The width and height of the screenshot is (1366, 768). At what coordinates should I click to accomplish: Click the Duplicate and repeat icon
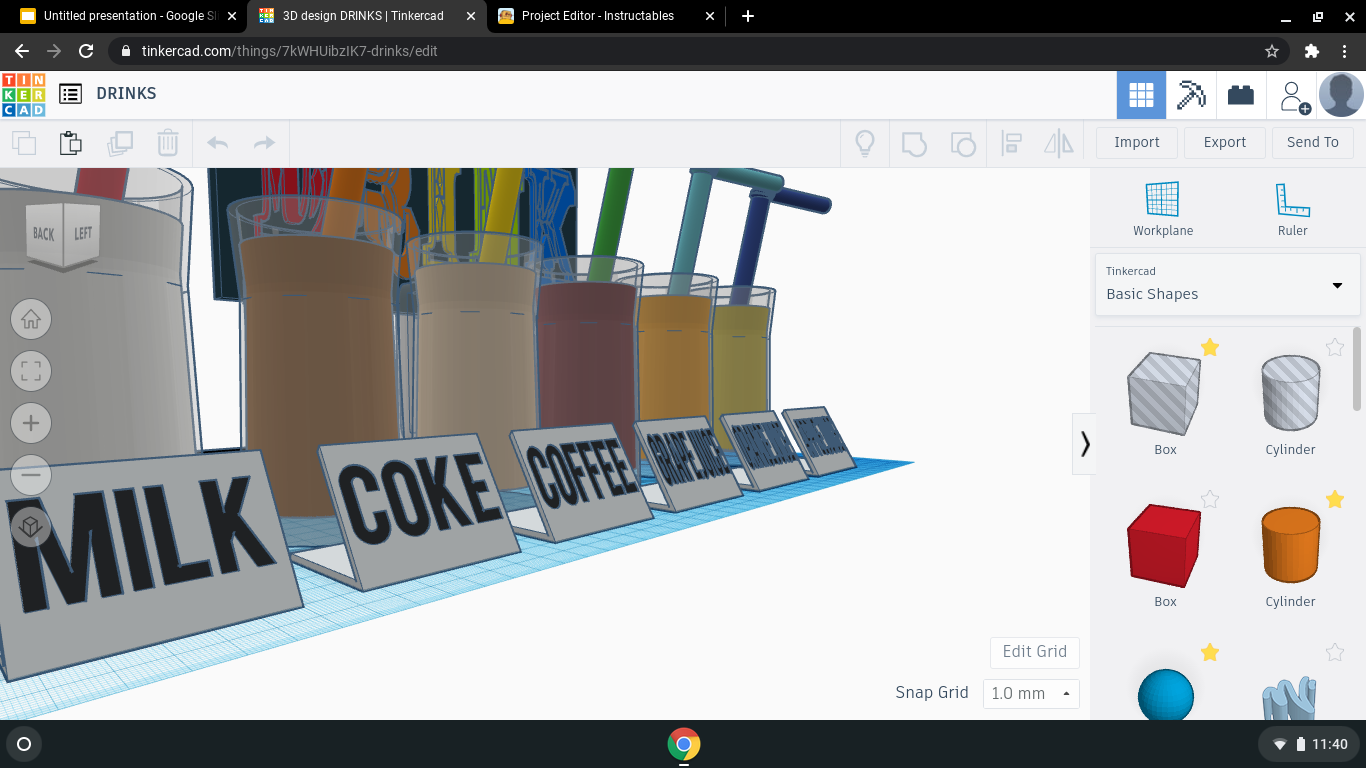(x=120, y=143)
